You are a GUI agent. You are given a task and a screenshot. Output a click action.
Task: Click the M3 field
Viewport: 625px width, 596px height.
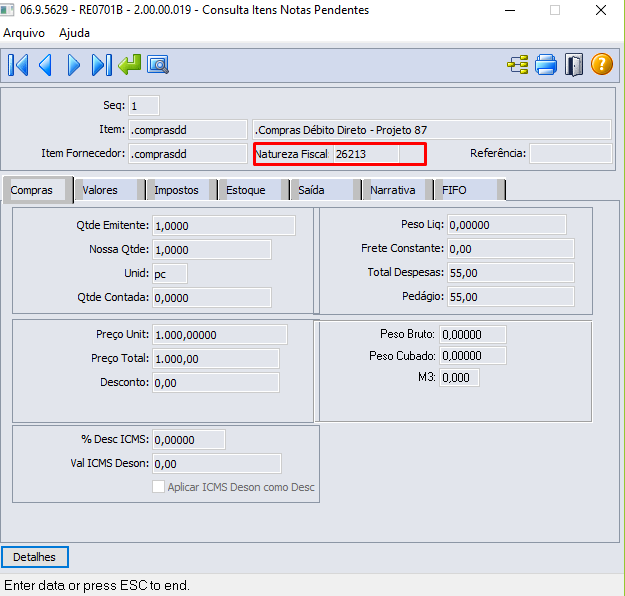pyautogui.click(x=459, y=377)
